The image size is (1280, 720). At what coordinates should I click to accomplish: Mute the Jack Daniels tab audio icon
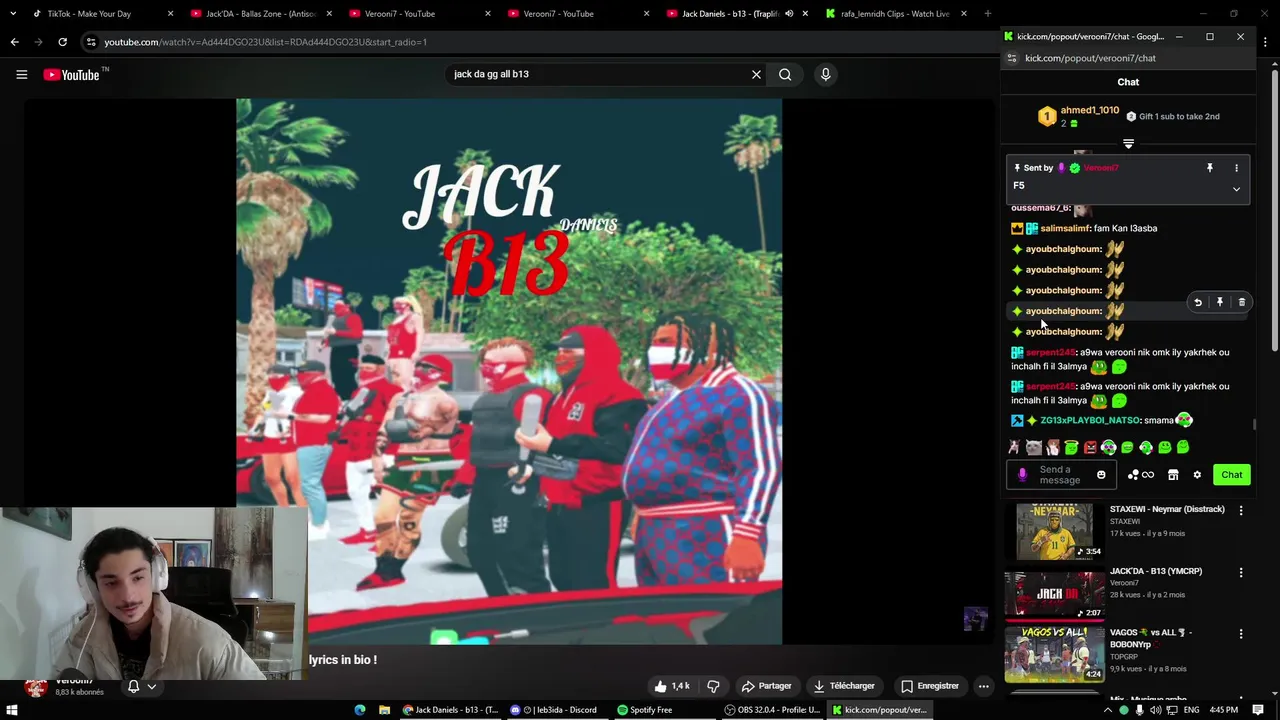pyautogui.click(x=788, y=14)
